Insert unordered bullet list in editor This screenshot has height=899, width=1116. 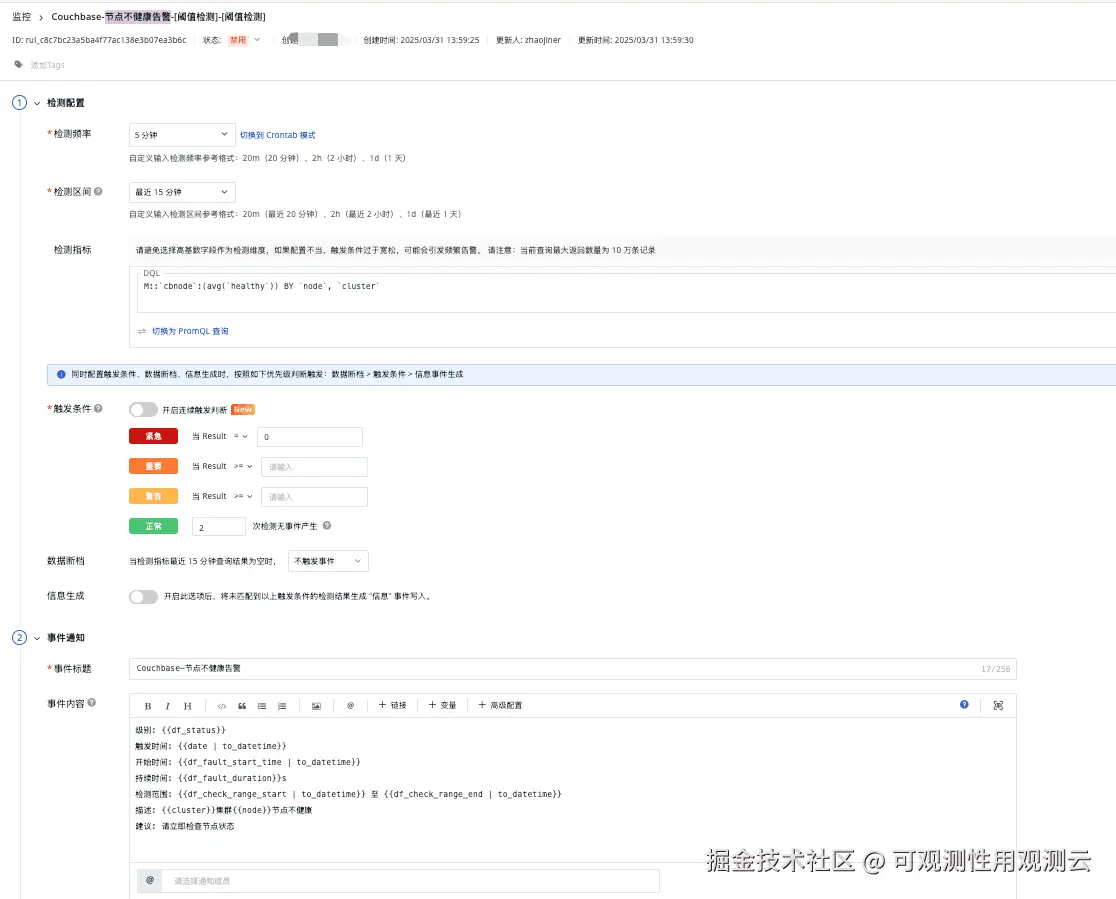262,706
